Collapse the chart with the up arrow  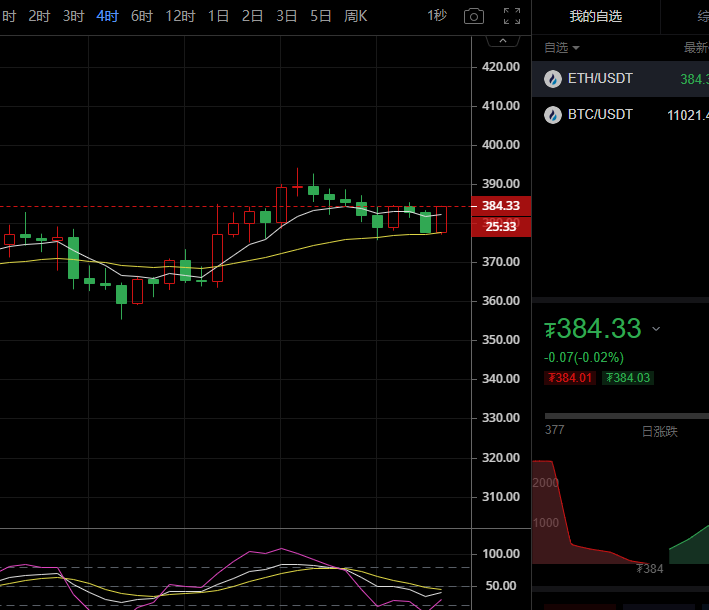502,41
